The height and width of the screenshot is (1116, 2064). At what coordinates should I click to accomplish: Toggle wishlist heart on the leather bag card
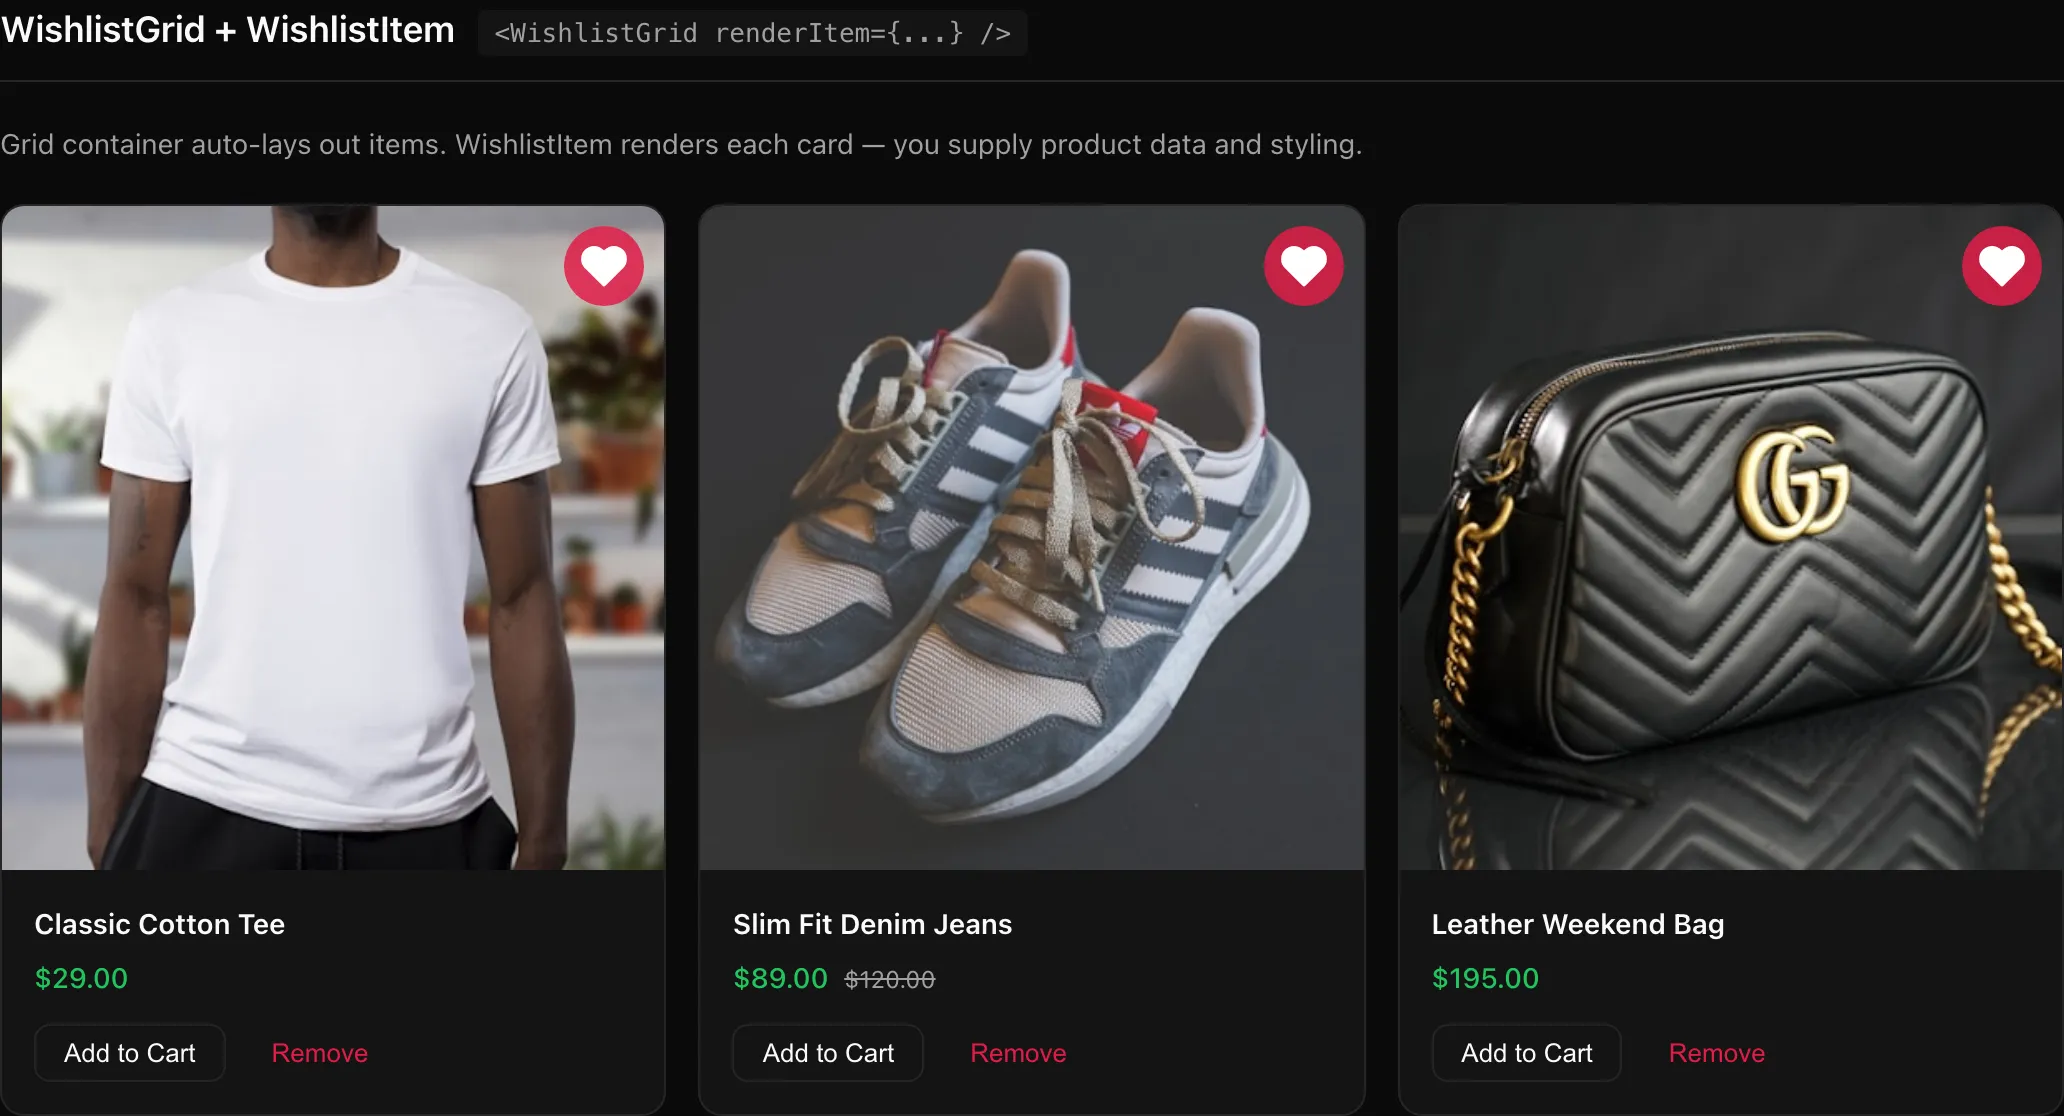pyautogui.click(x=2000, y=265)
